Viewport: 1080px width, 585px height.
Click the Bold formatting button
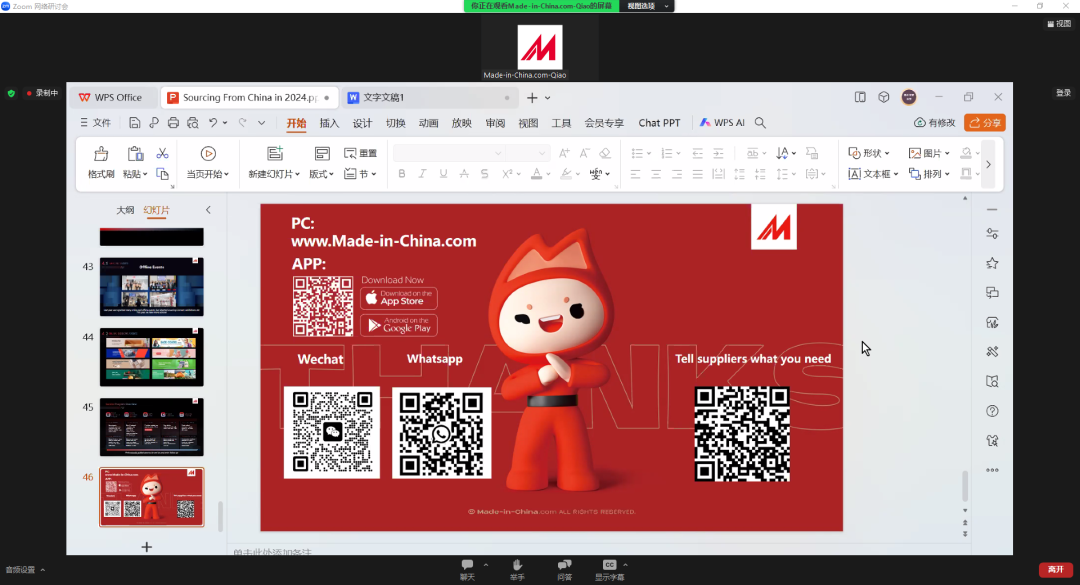(402, 174)
